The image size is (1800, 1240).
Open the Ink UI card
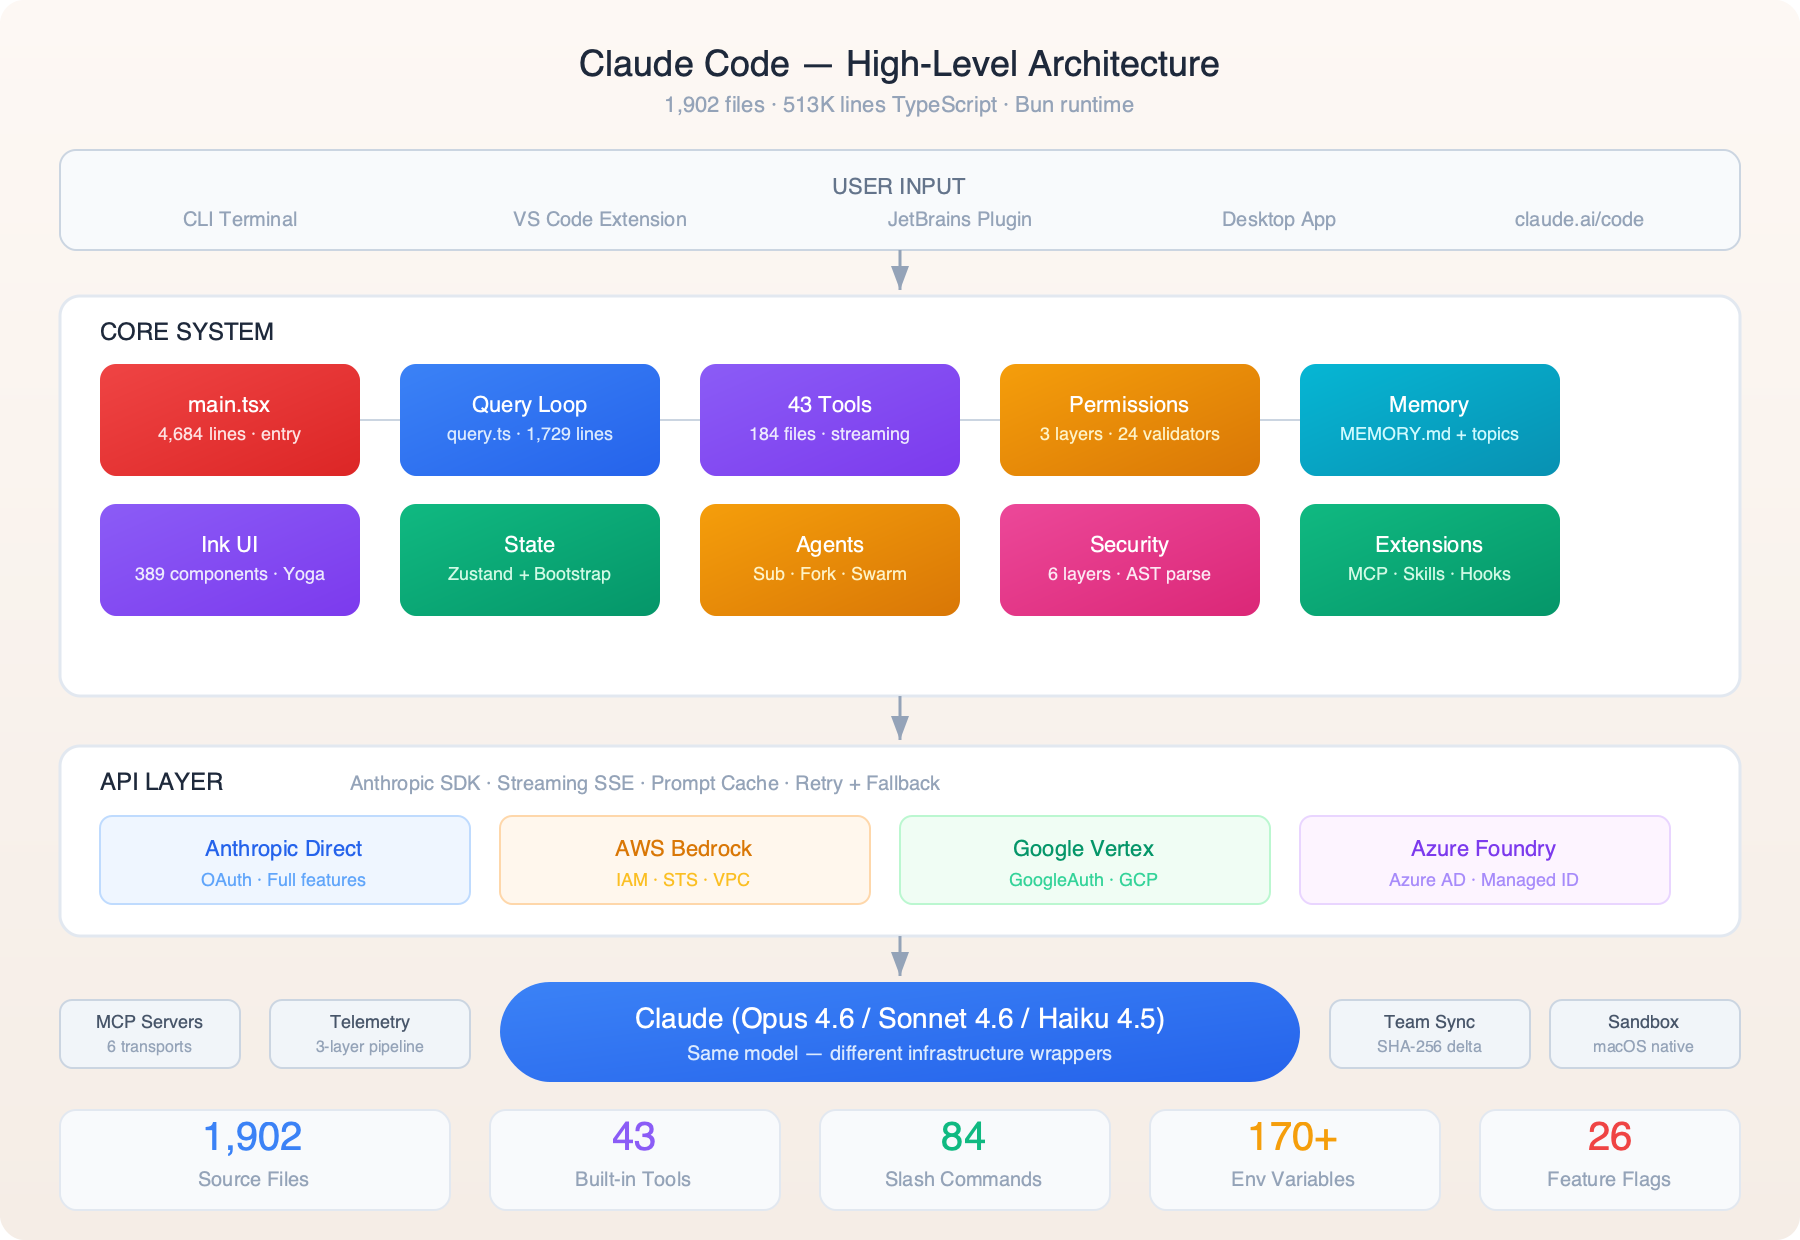229,559
